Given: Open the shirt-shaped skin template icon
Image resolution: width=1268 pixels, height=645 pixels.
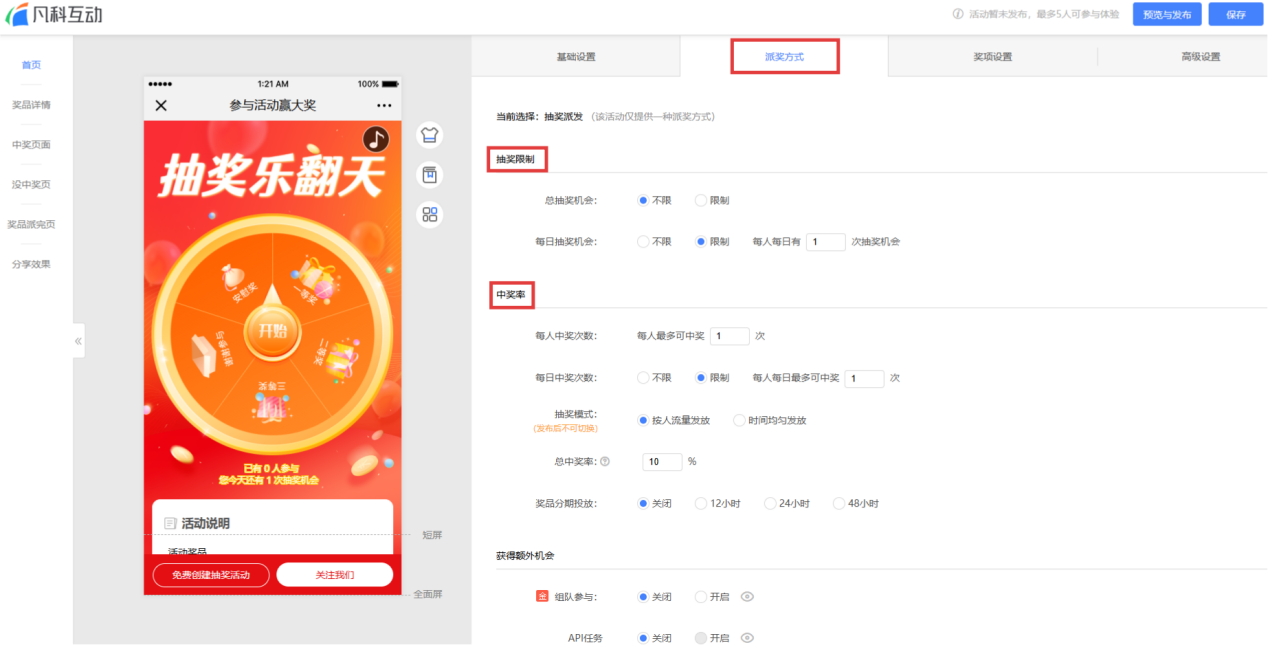Looking at the screenshot, I should [x=430, y=135].
